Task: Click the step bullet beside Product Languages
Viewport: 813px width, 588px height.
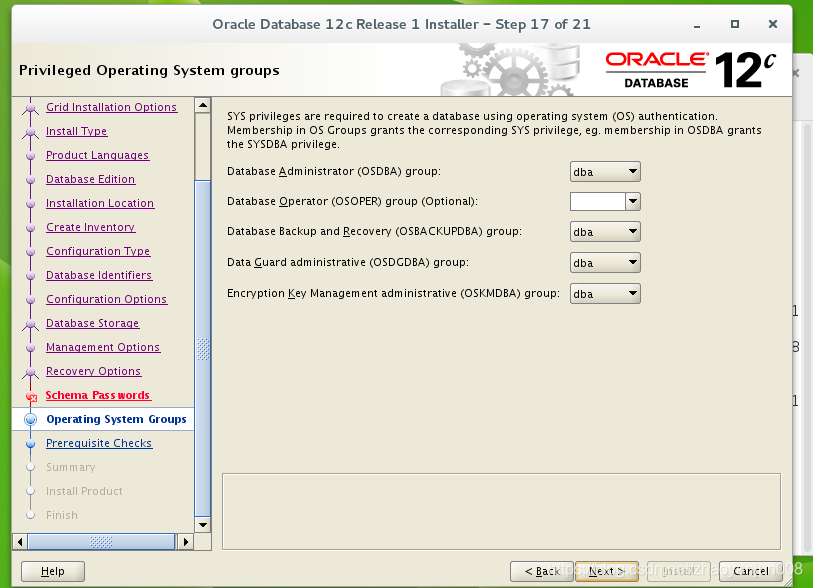Action: [x=31, y=156]
